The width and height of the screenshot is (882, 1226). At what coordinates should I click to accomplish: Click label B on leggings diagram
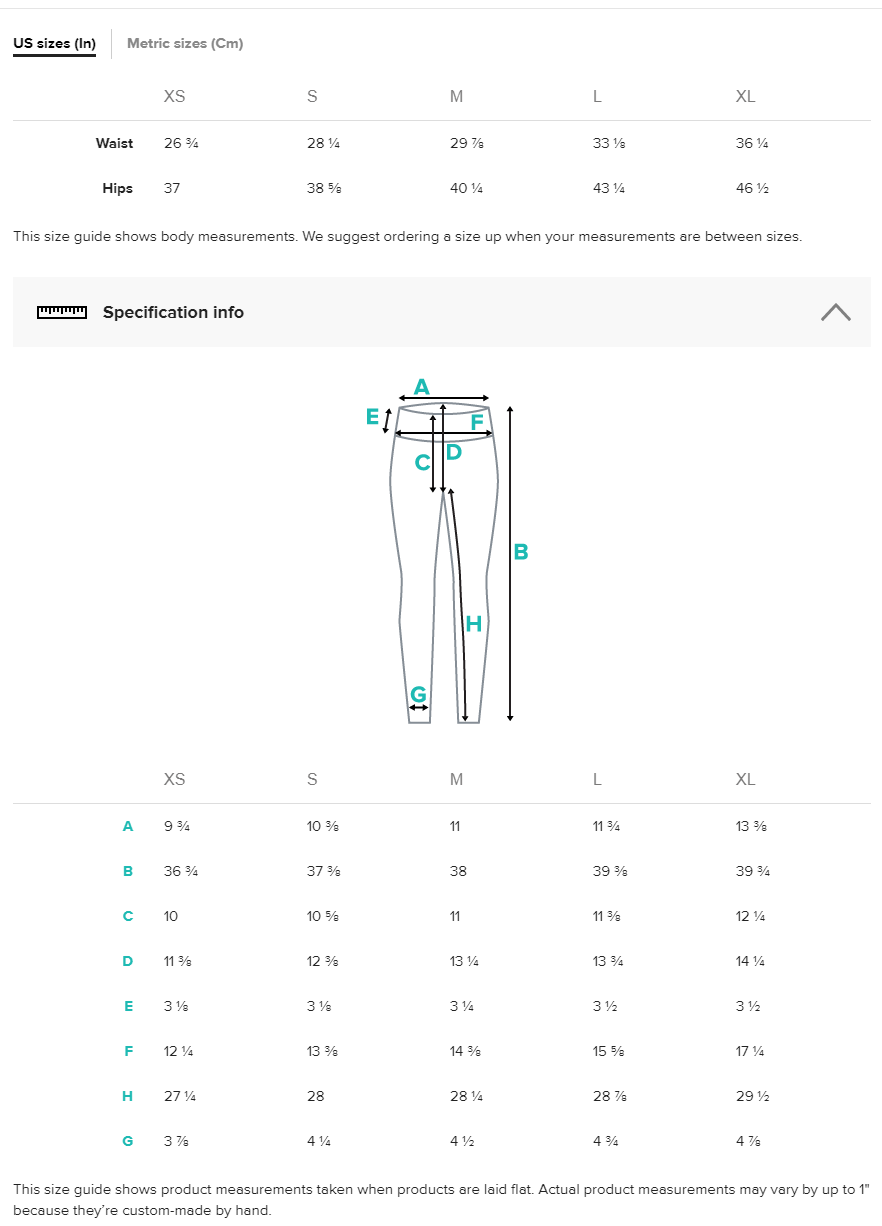click(x=521, y=552)
